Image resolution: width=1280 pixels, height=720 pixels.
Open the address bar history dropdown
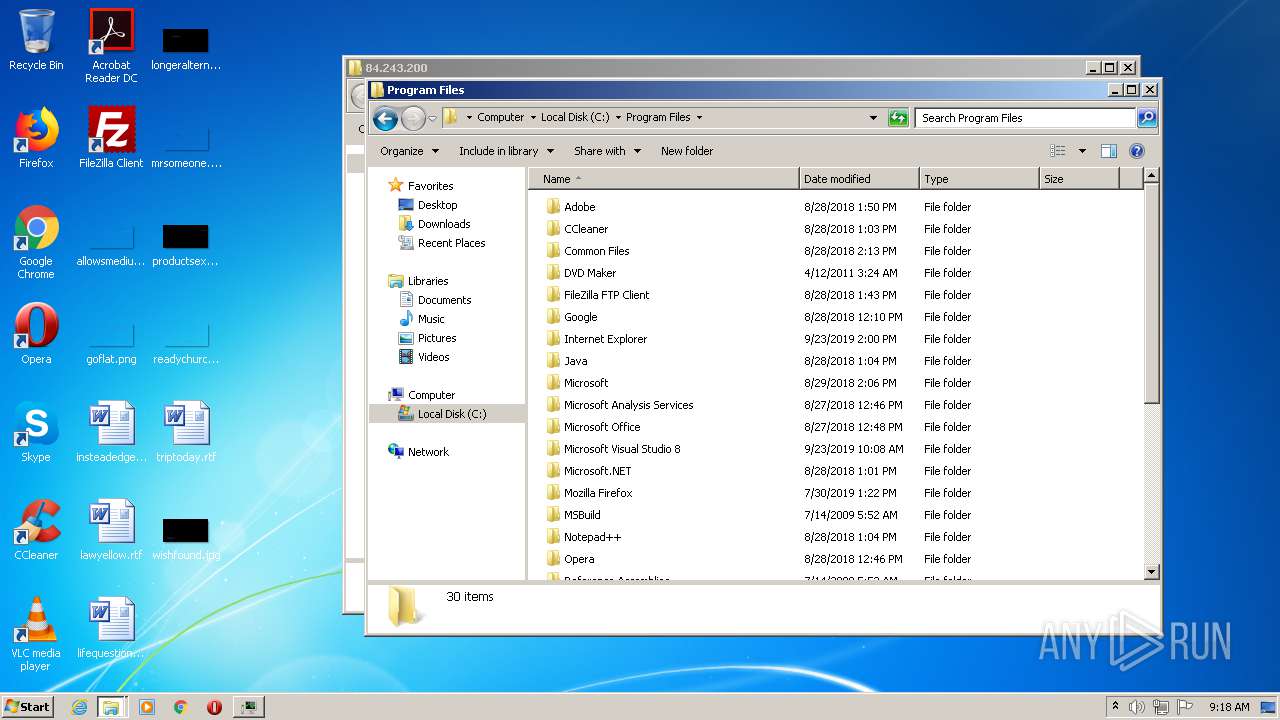[x=873, y=118]
